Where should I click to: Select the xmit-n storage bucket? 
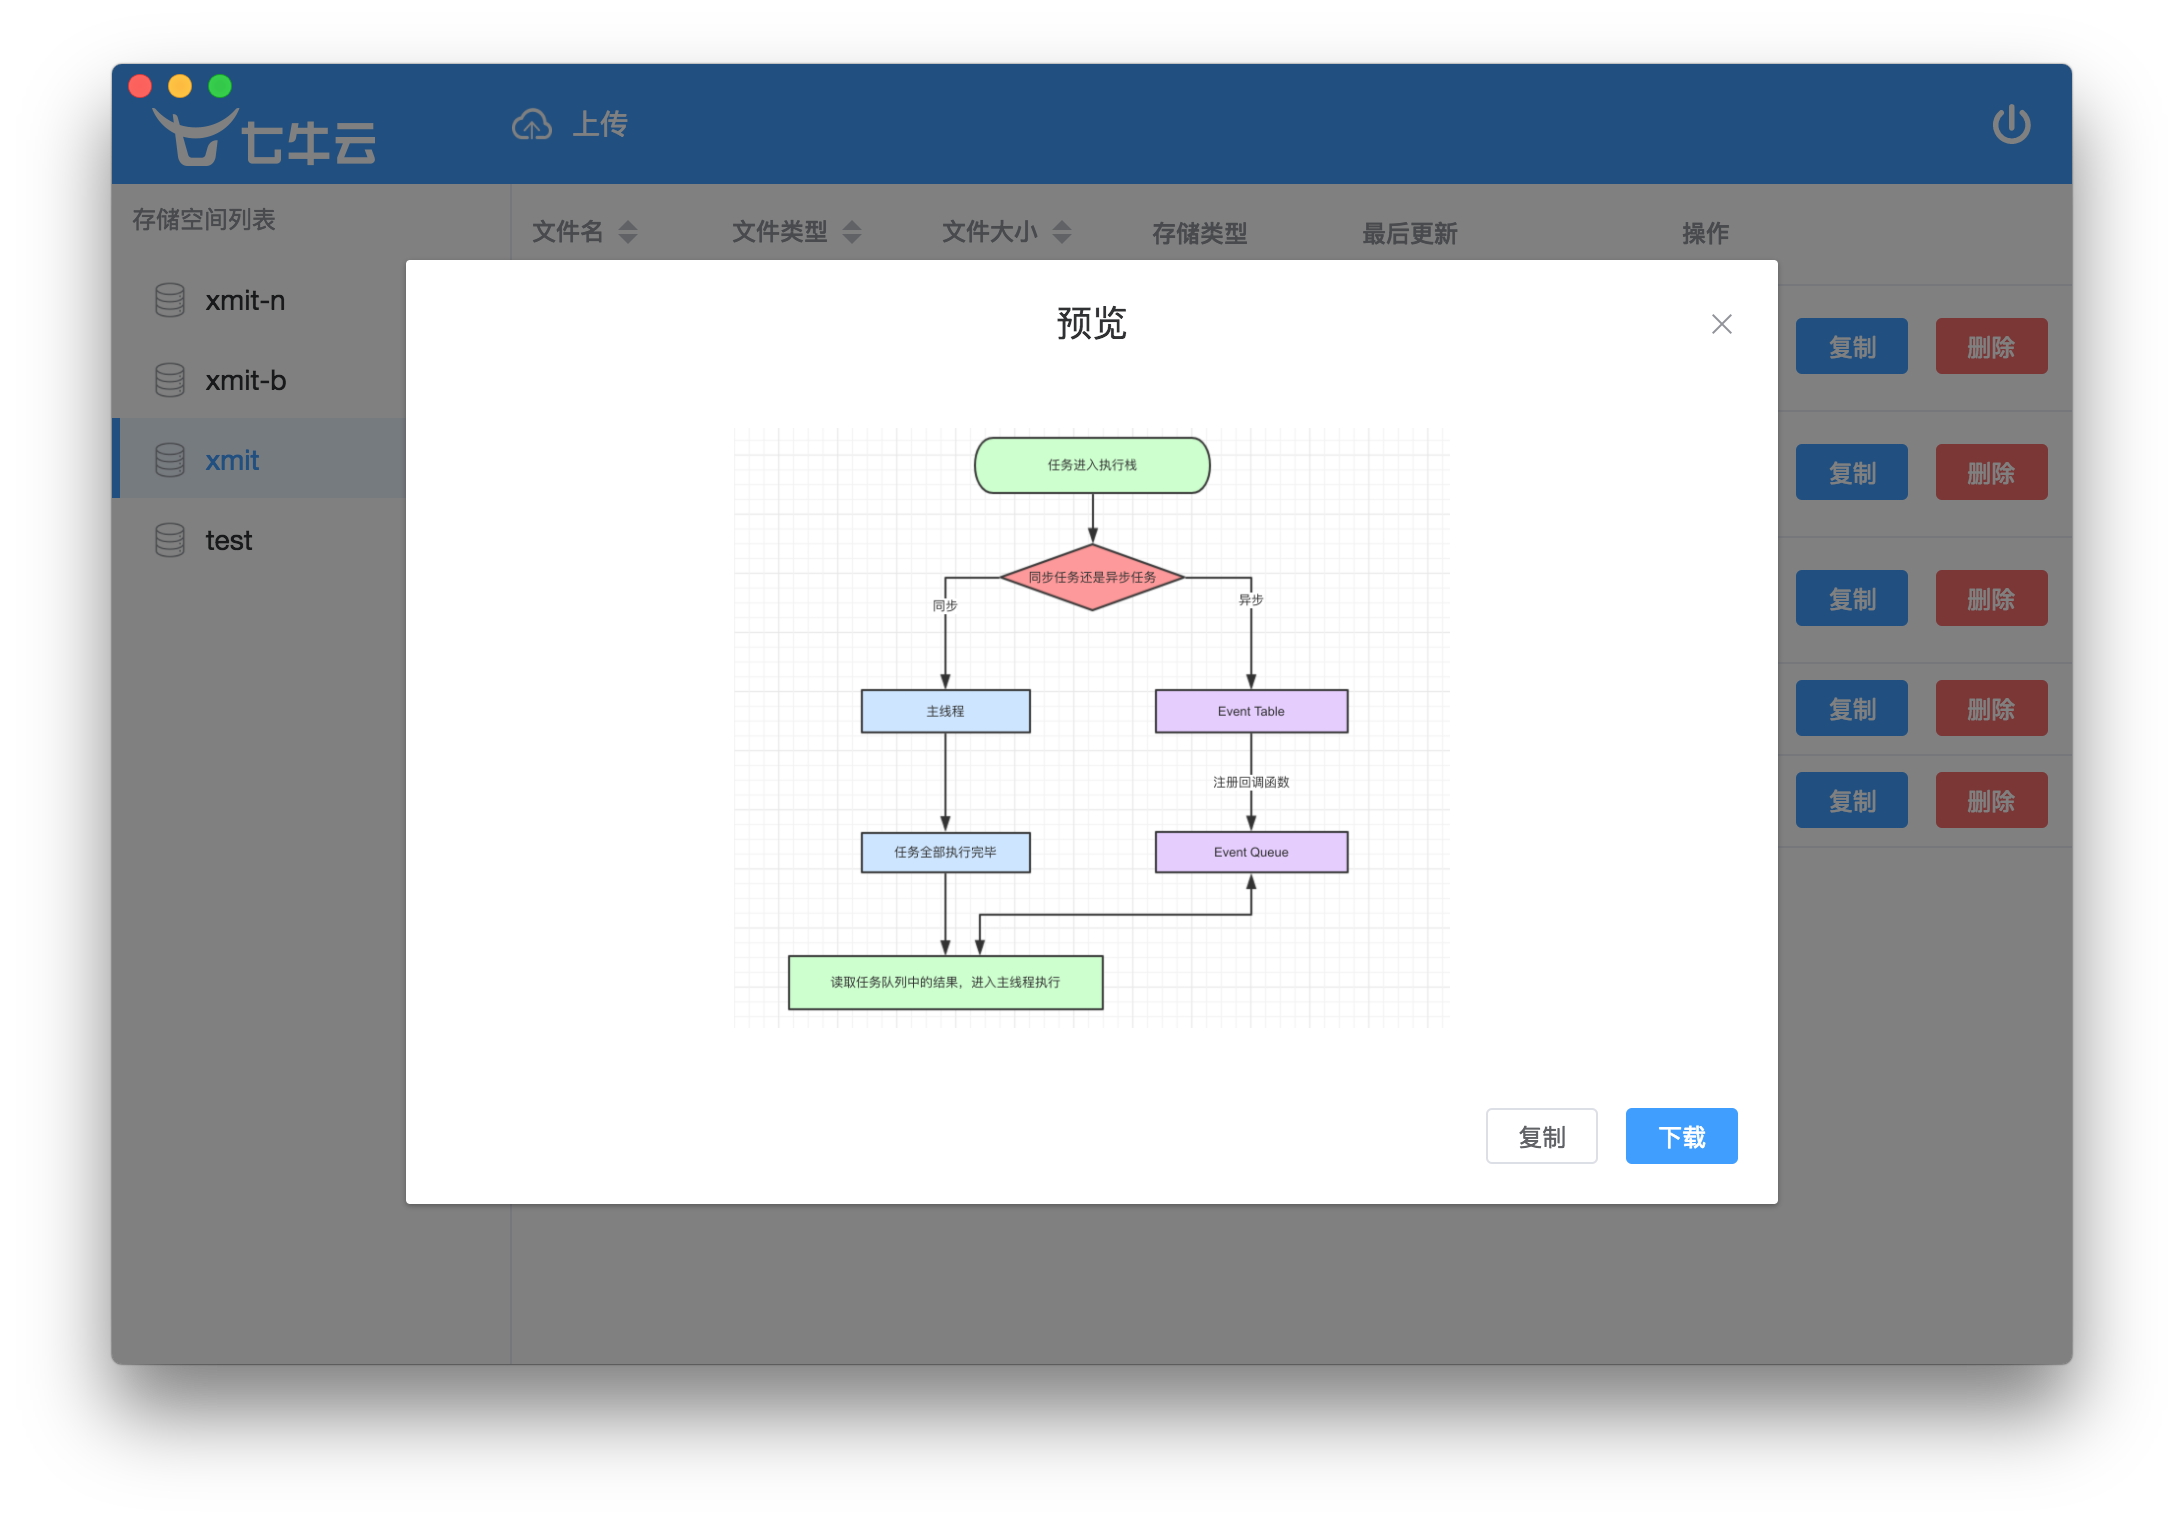tap(245, 300)
